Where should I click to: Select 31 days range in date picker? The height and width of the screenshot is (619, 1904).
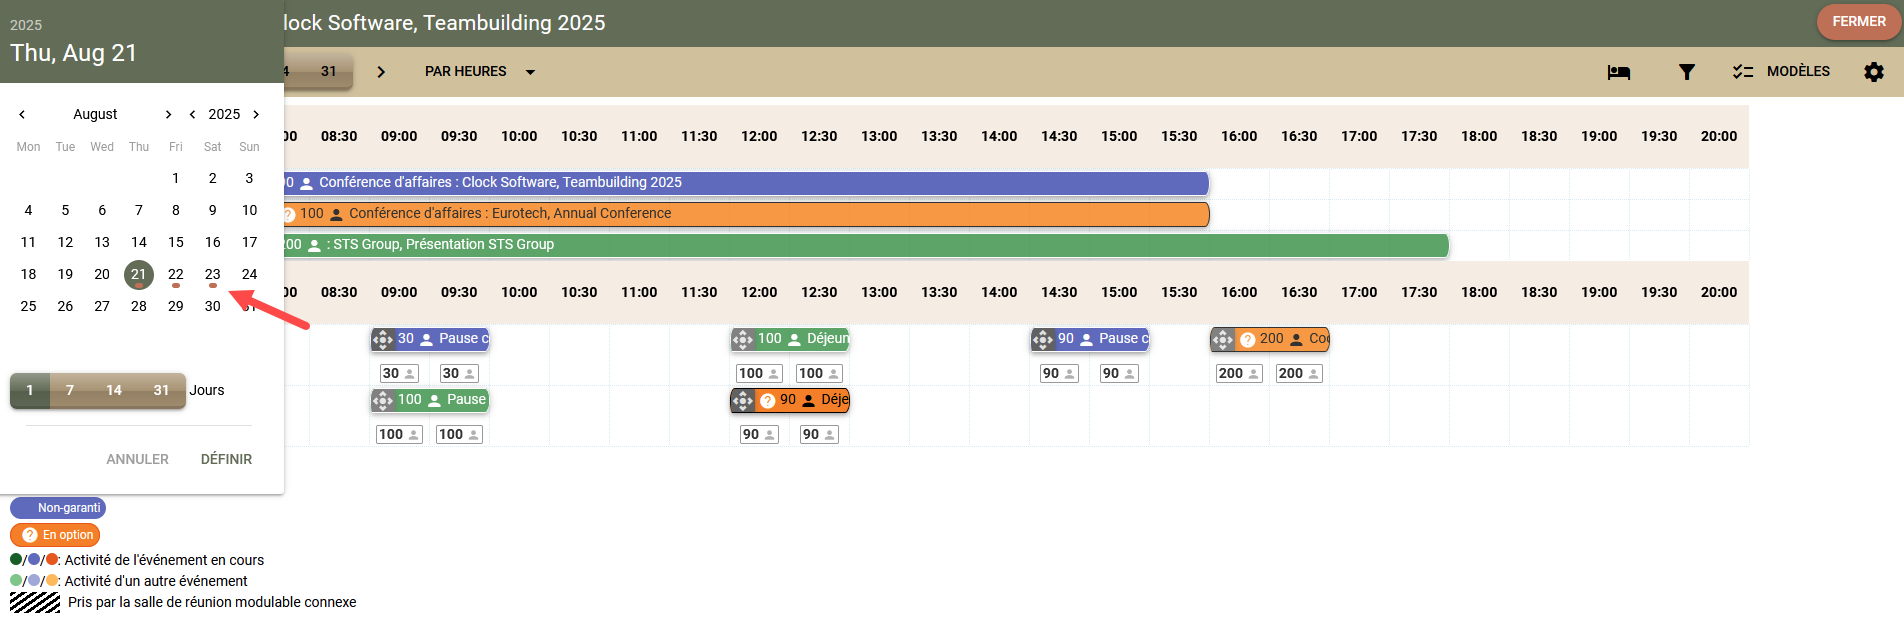click(161, 390)
